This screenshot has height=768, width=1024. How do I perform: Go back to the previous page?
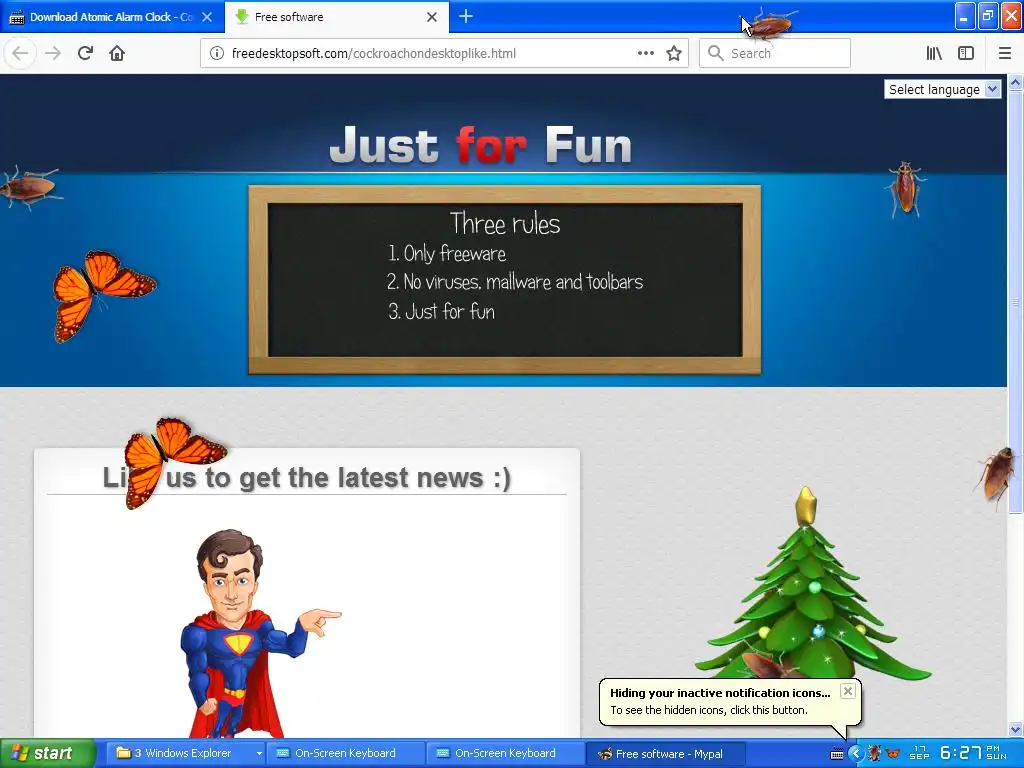pos(20,53)
